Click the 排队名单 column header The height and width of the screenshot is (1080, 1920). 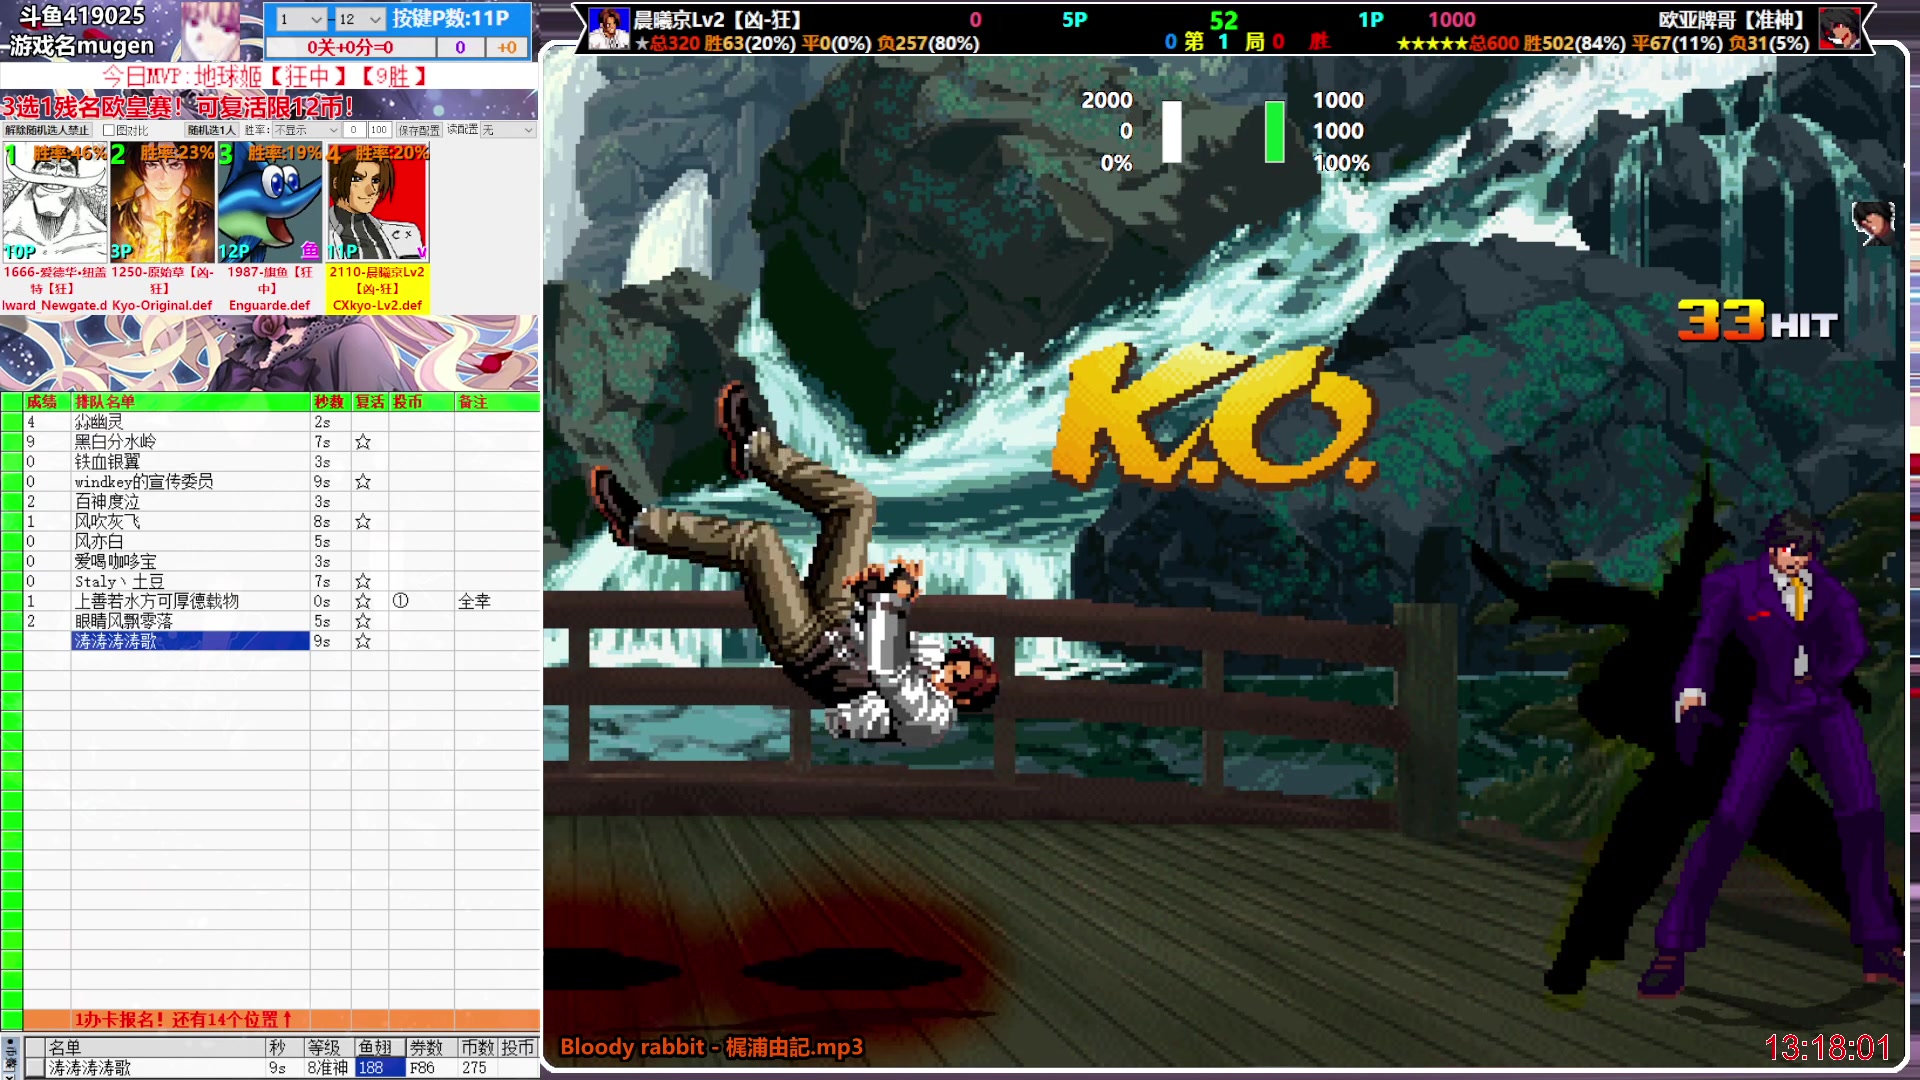pos(190,402)
